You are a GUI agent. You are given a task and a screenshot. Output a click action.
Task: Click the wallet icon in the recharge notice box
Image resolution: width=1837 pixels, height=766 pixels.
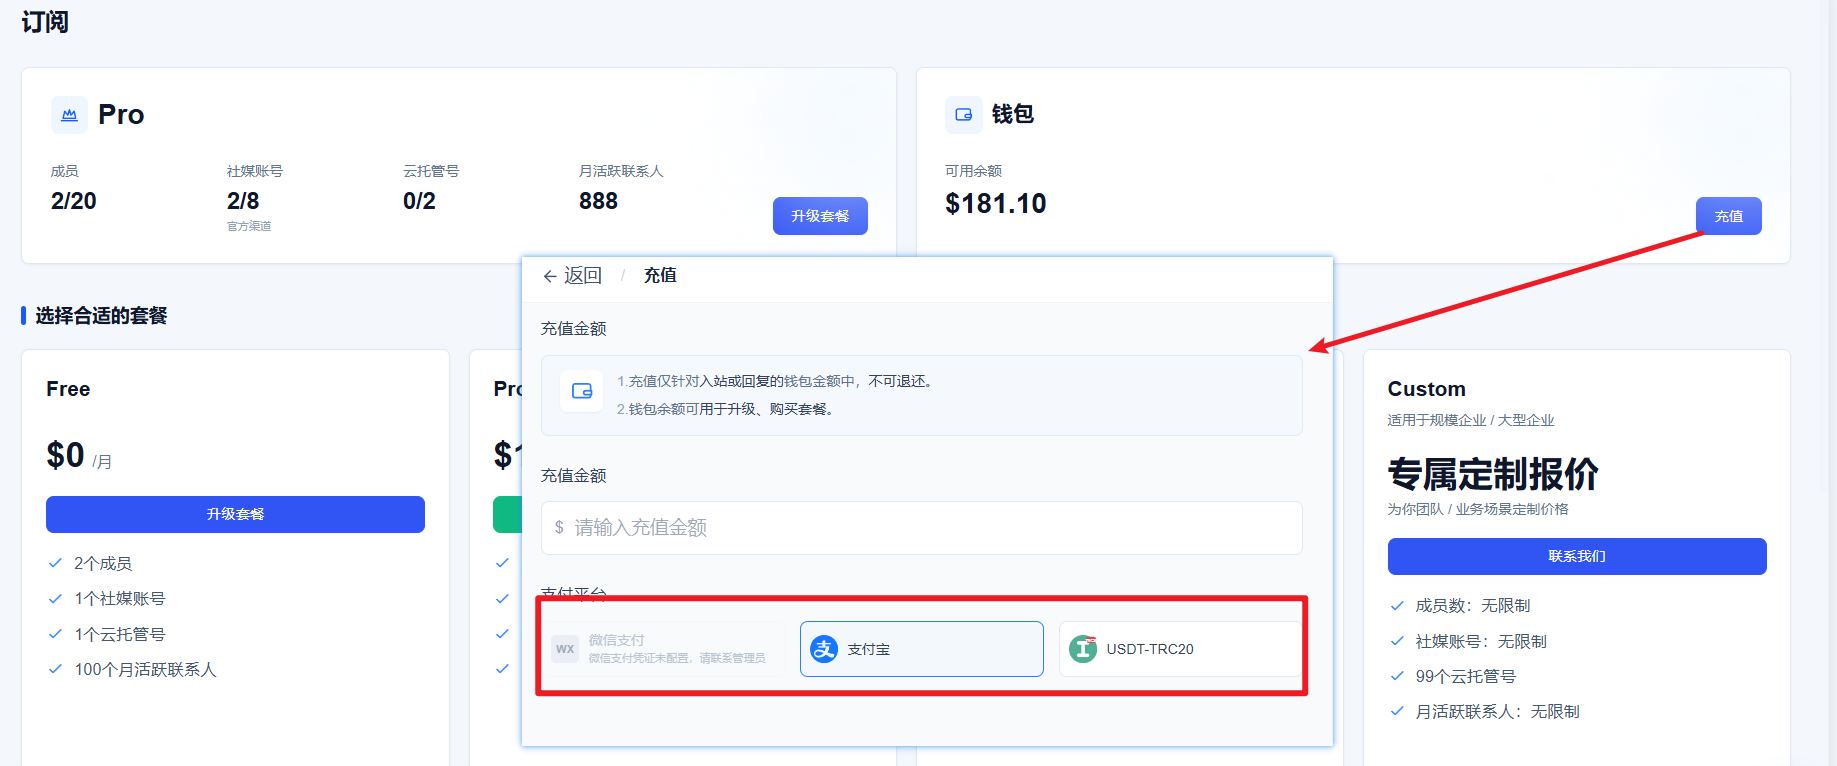point(582,391)
